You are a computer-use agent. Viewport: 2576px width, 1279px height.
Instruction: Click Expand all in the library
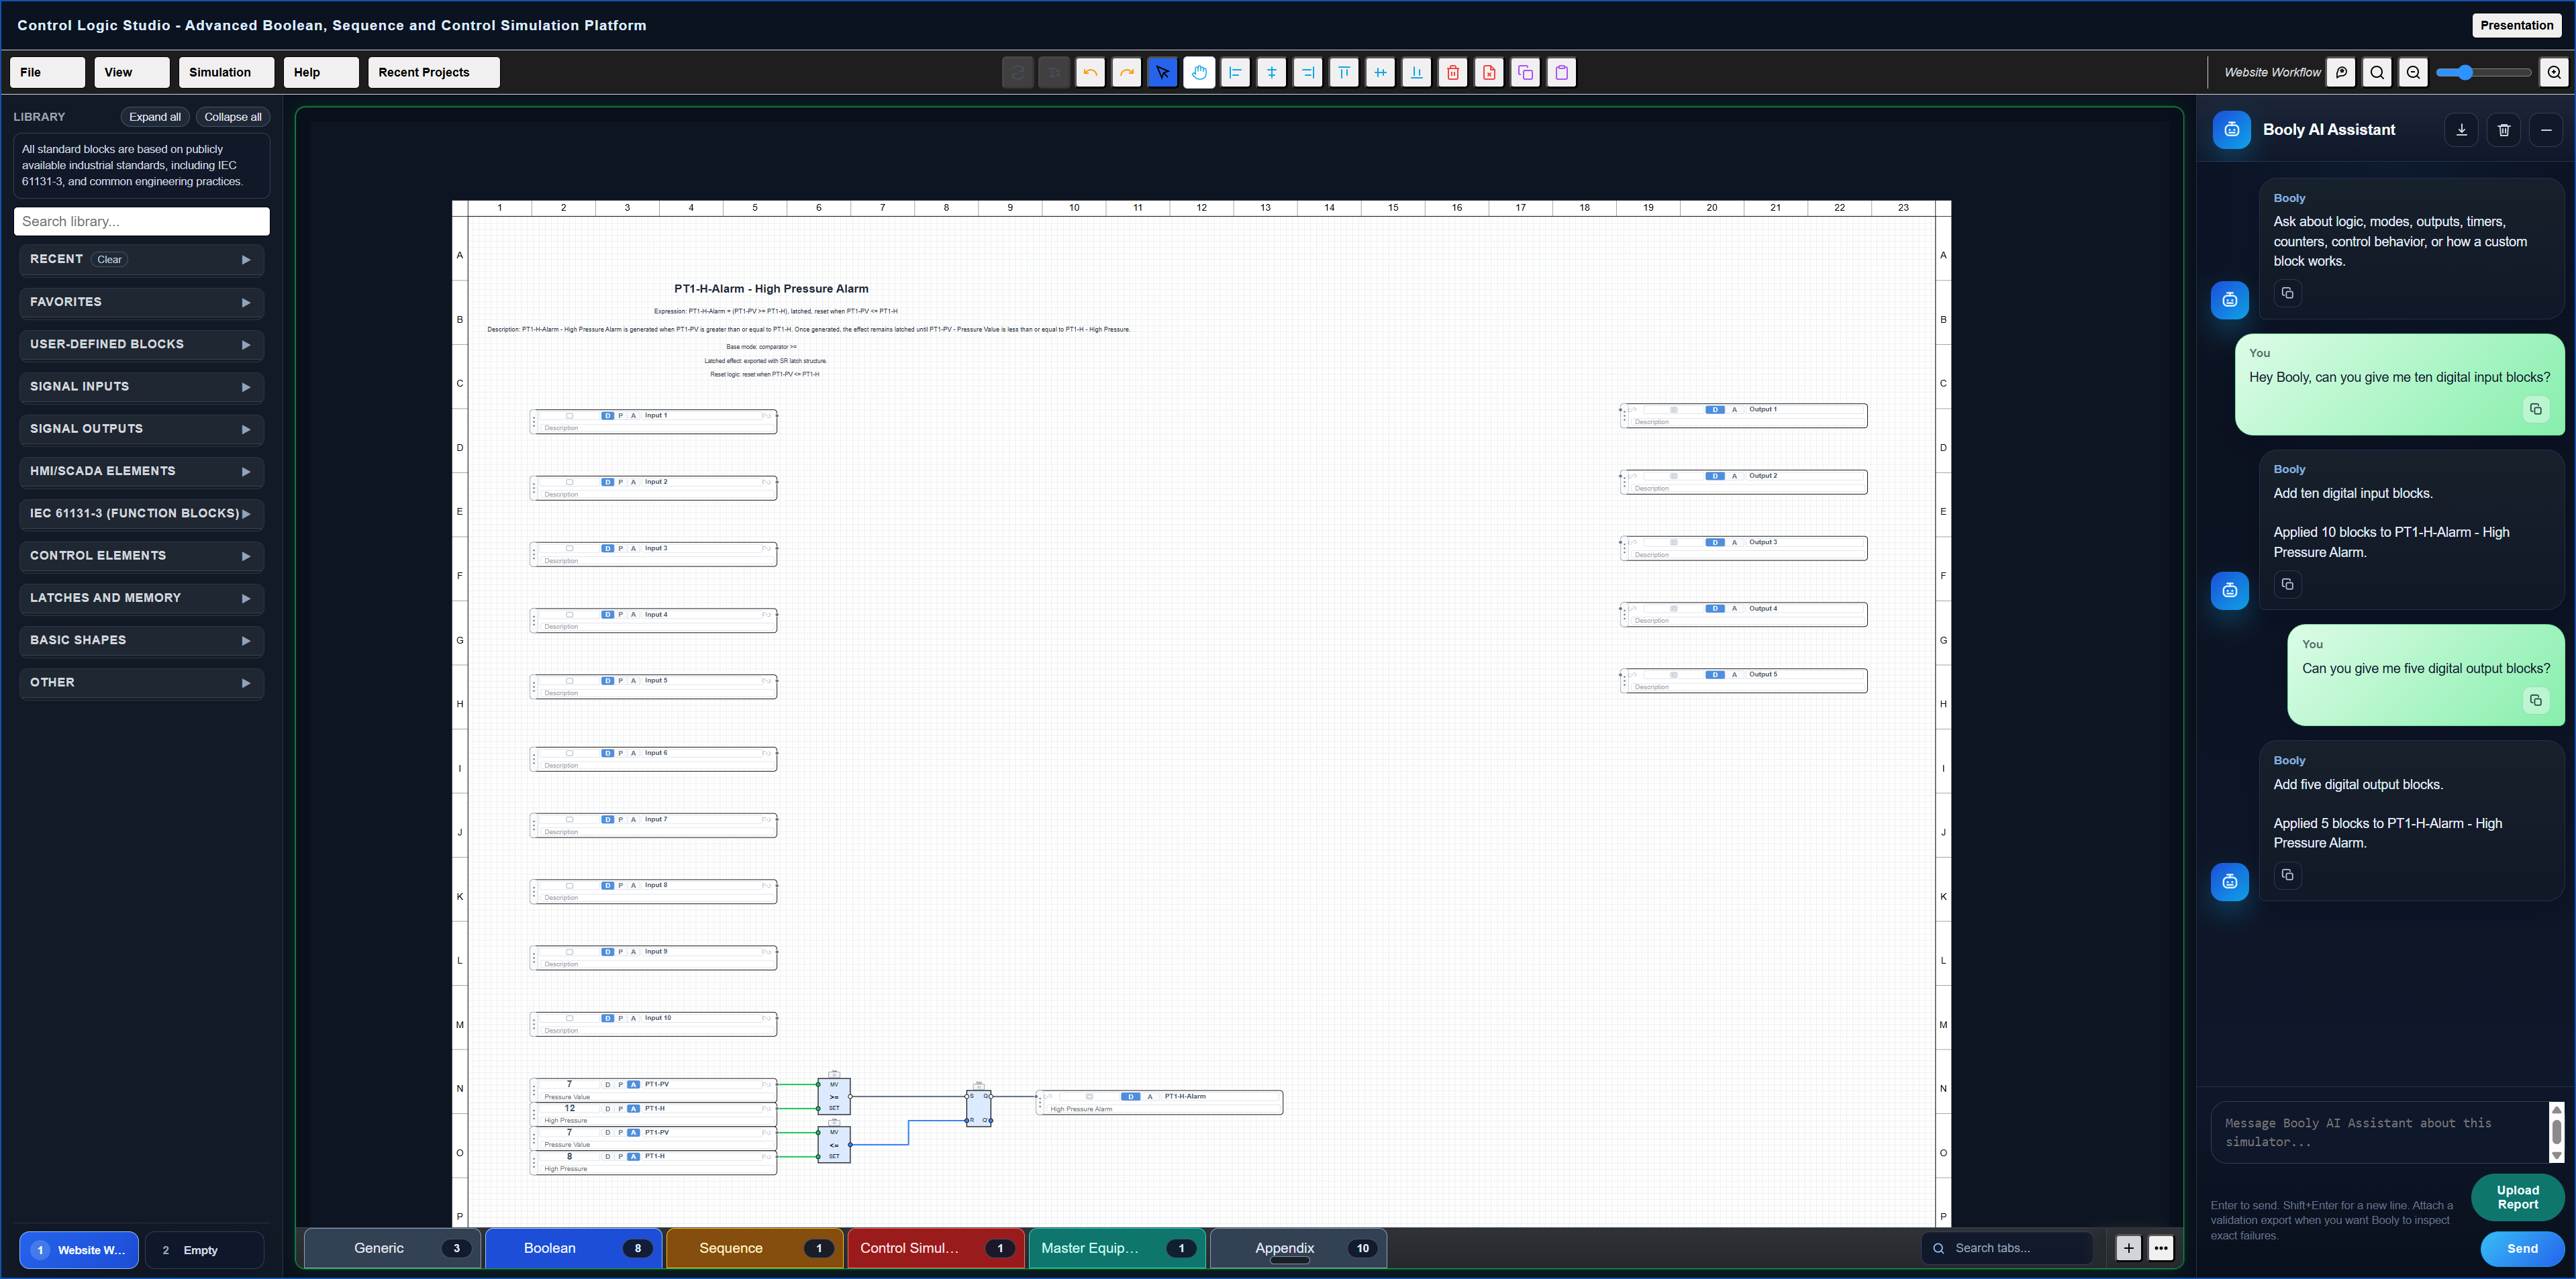(x=155, y=117)
